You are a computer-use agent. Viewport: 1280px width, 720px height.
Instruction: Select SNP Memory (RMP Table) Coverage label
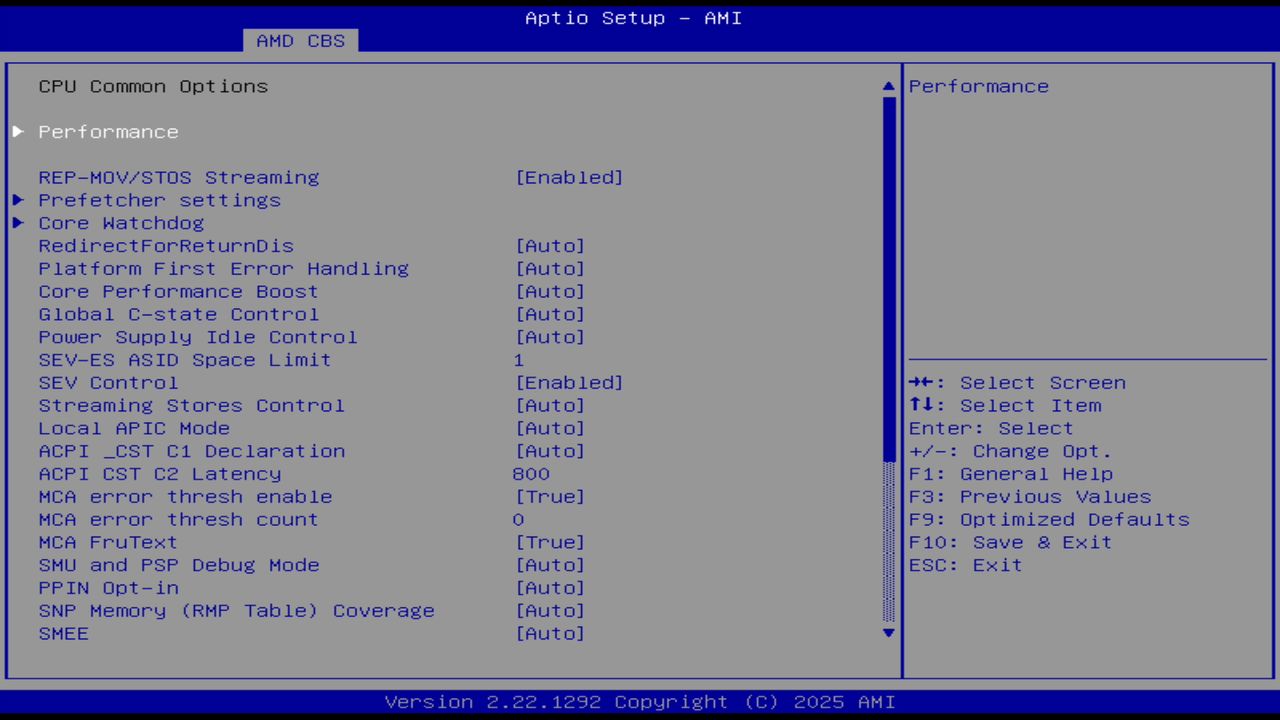pos(237,611)
